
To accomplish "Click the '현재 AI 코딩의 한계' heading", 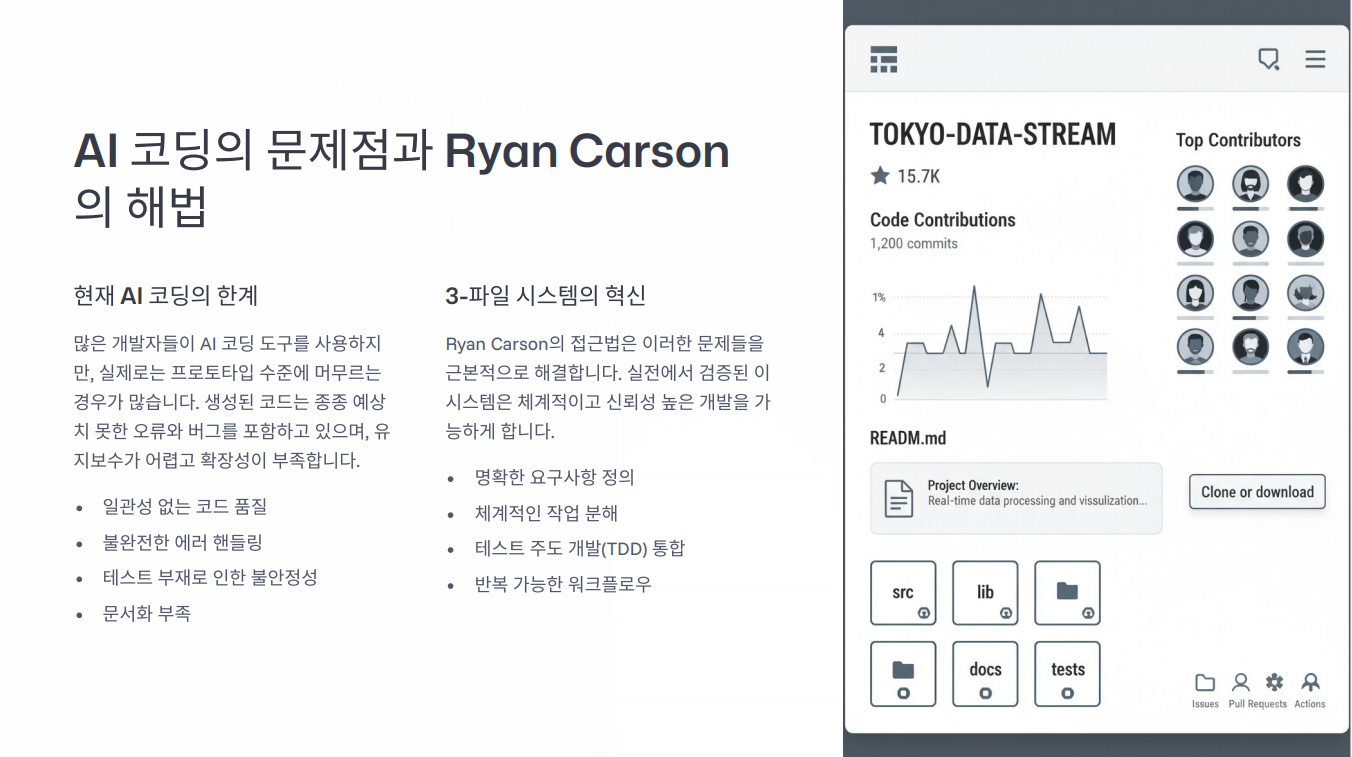I will [166, 295].
